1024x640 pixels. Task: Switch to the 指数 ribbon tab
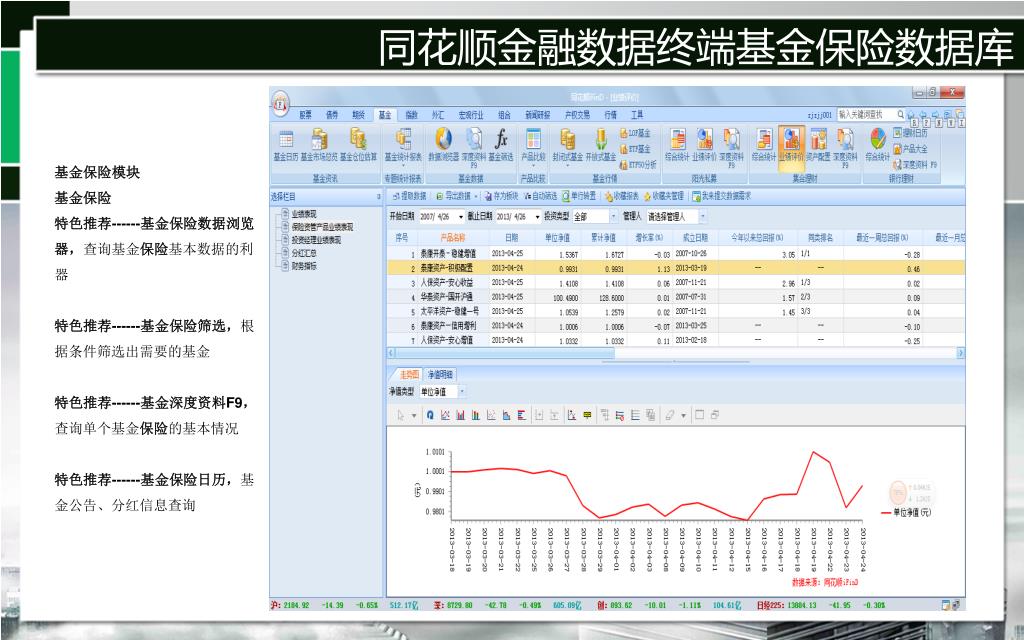[x=411, y=115]
